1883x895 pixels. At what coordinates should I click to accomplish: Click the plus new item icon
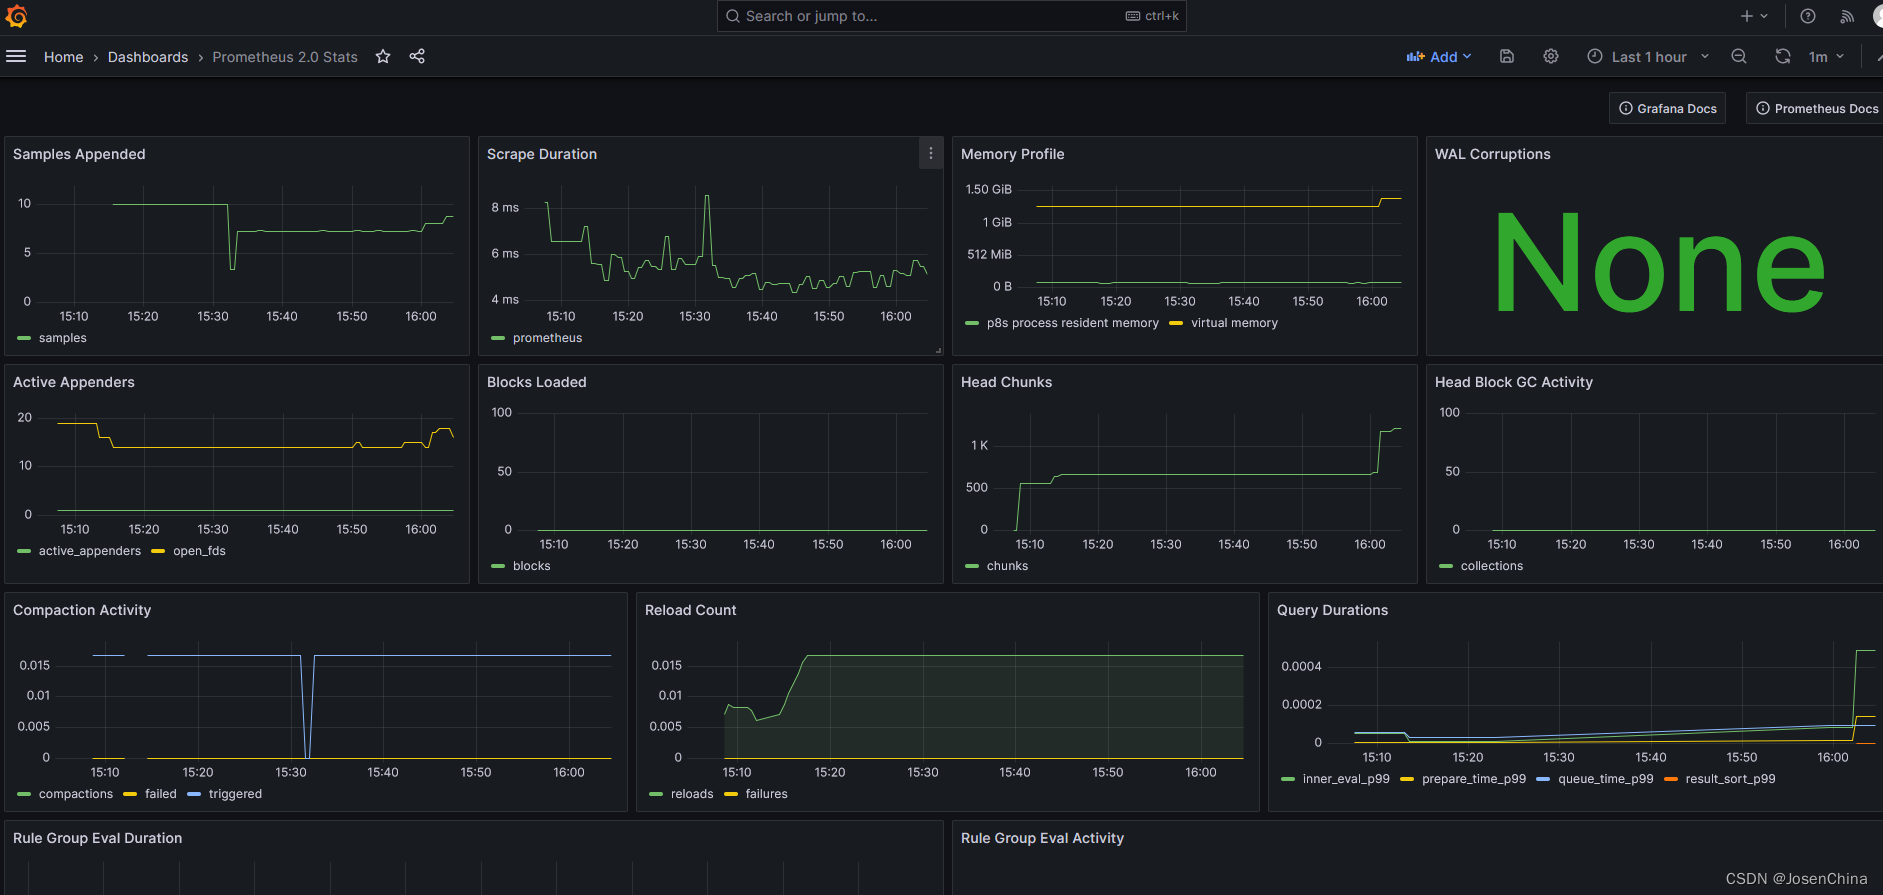click(x=1746, y=16)
